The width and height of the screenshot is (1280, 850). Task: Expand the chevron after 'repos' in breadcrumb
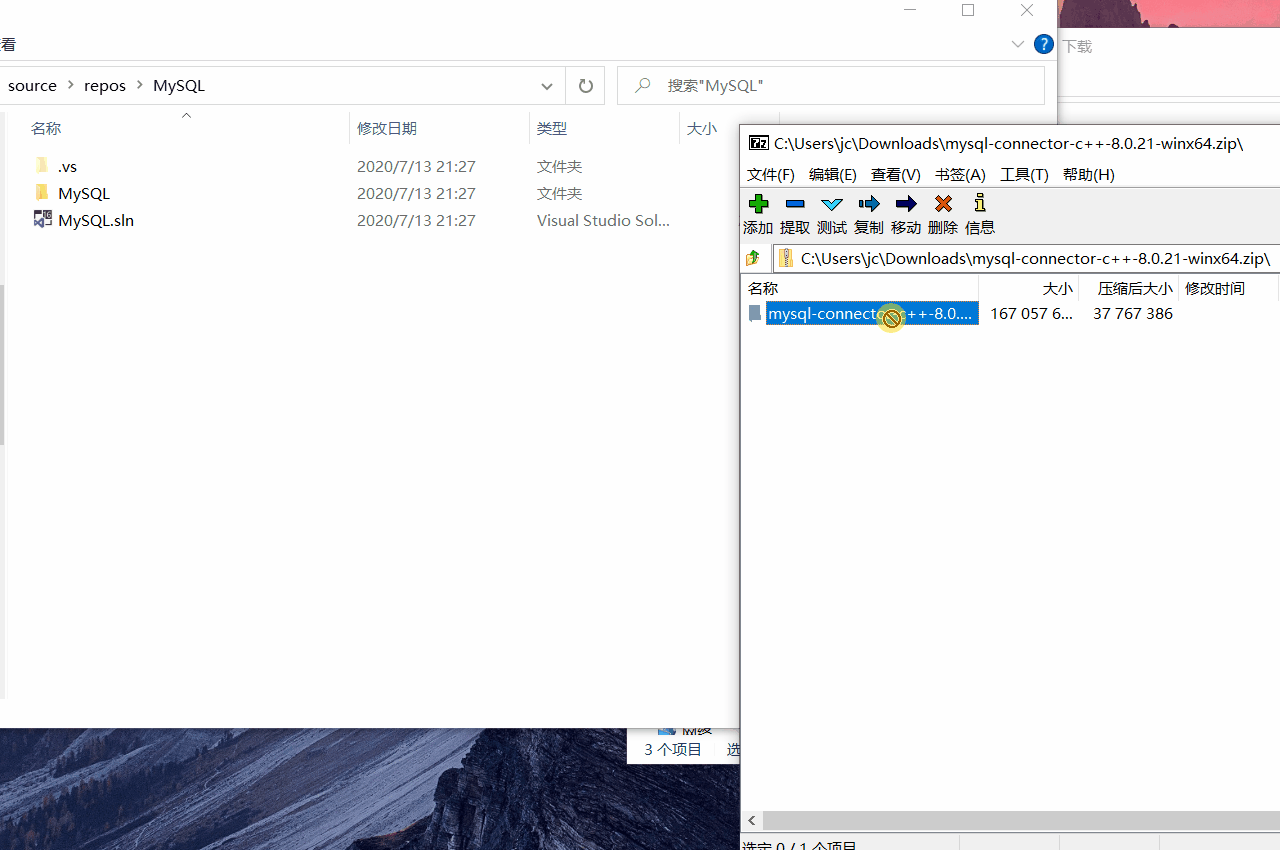click(x=139, y=86)
